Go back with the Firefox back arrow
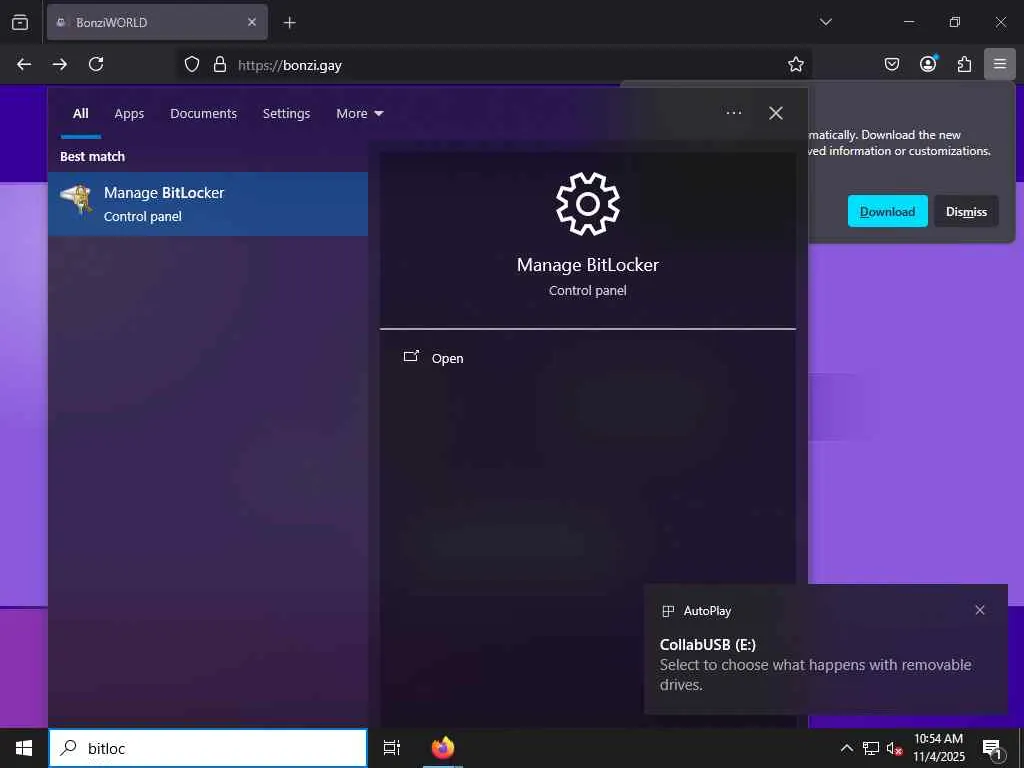Image resolution: width=1024 pixels, height=768 pixels. tap(24, 64)
